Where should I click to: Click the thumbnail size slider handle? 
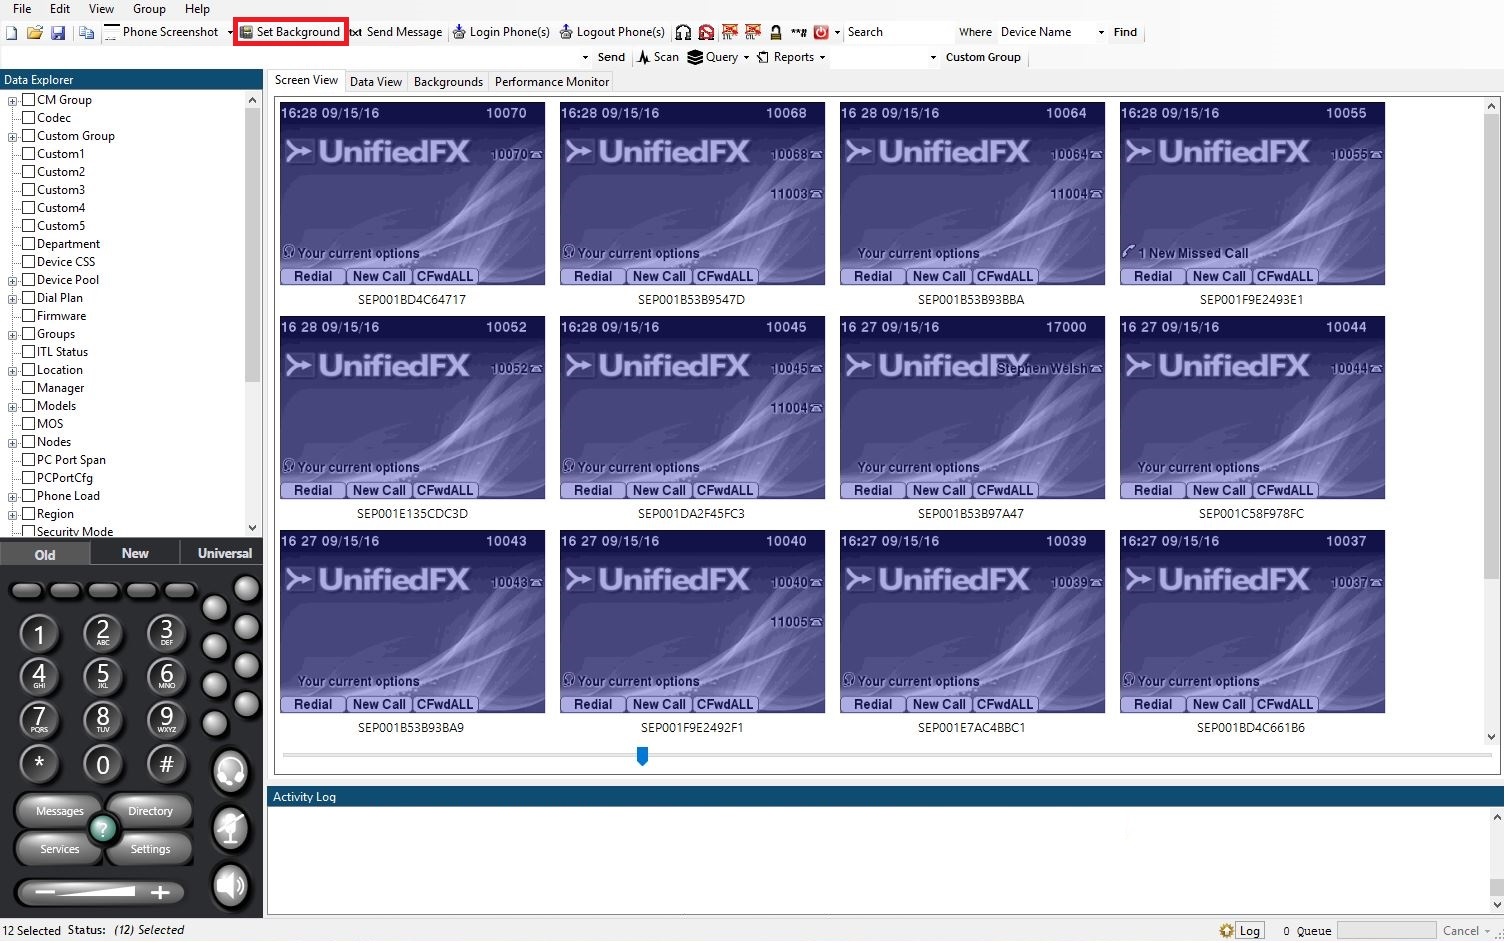642,756
